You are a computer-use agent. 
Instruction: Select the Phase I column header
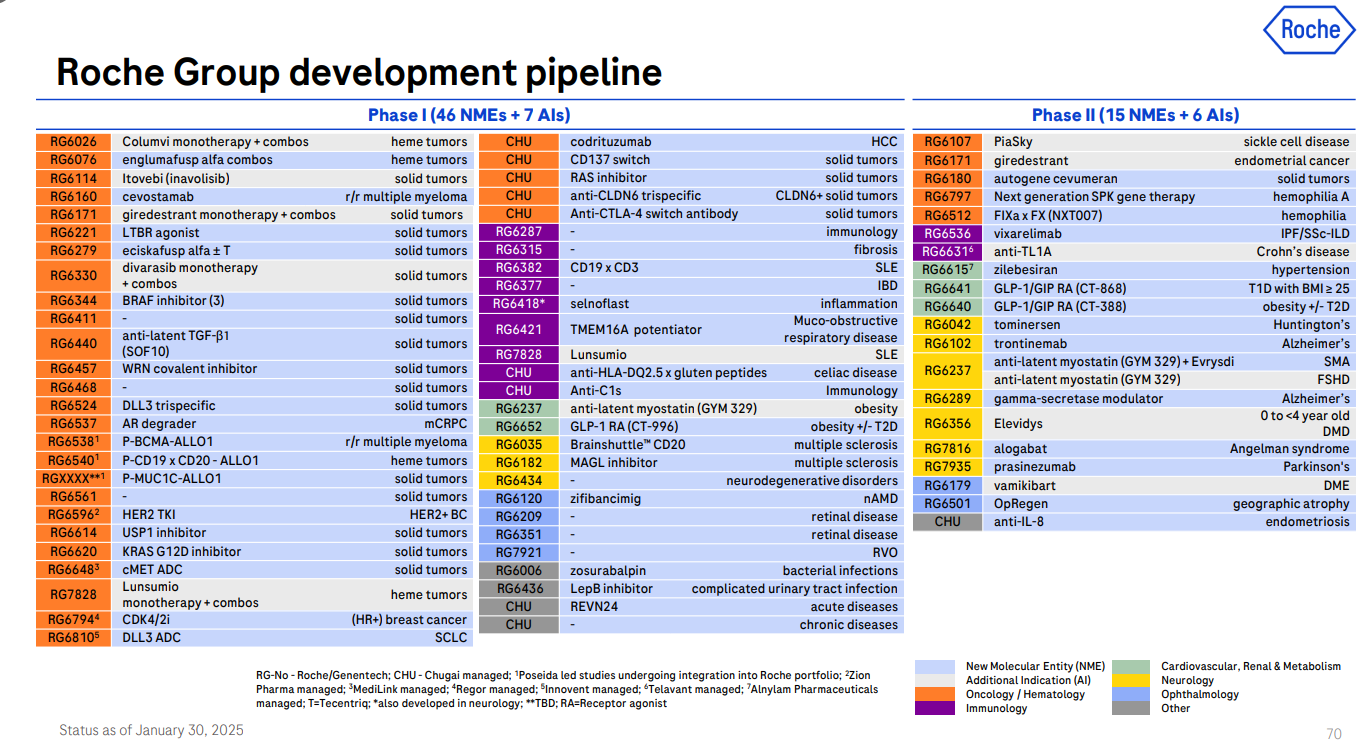[469, 115]
